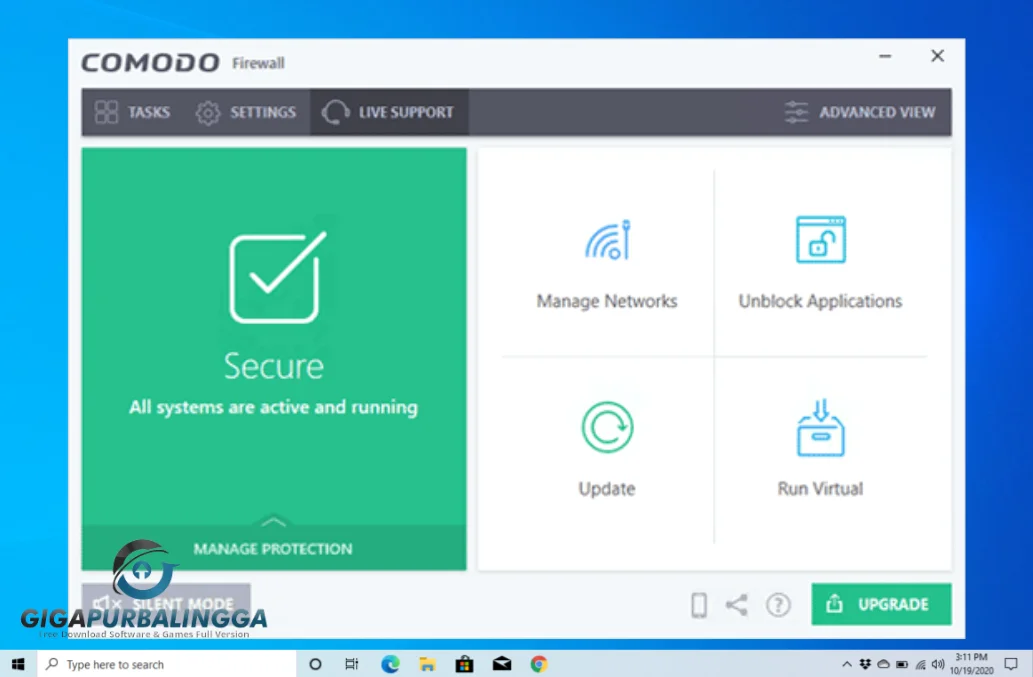The width and height of the screenshot is (1033, 677).
Task: Minimize the Comodo Firewall window
Action: (x=885, y=57)
